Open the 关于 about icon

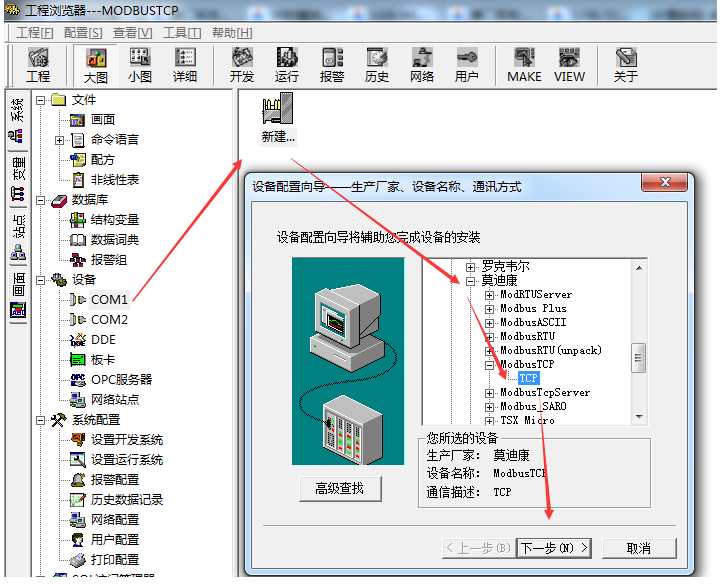[626, 65]
